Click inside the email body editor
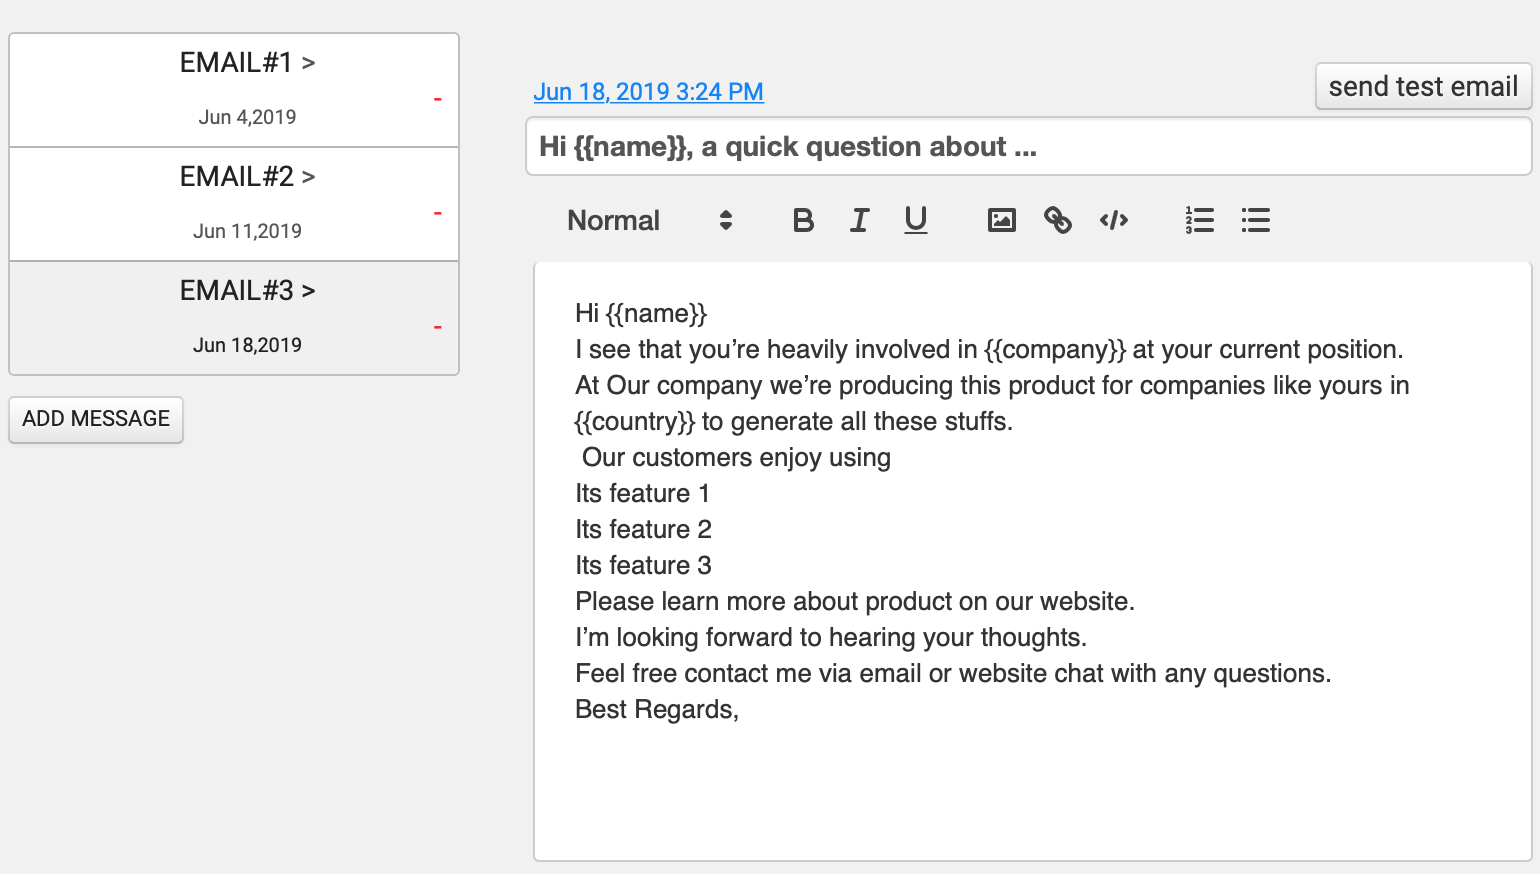1540x874 pixels. 1032,780
